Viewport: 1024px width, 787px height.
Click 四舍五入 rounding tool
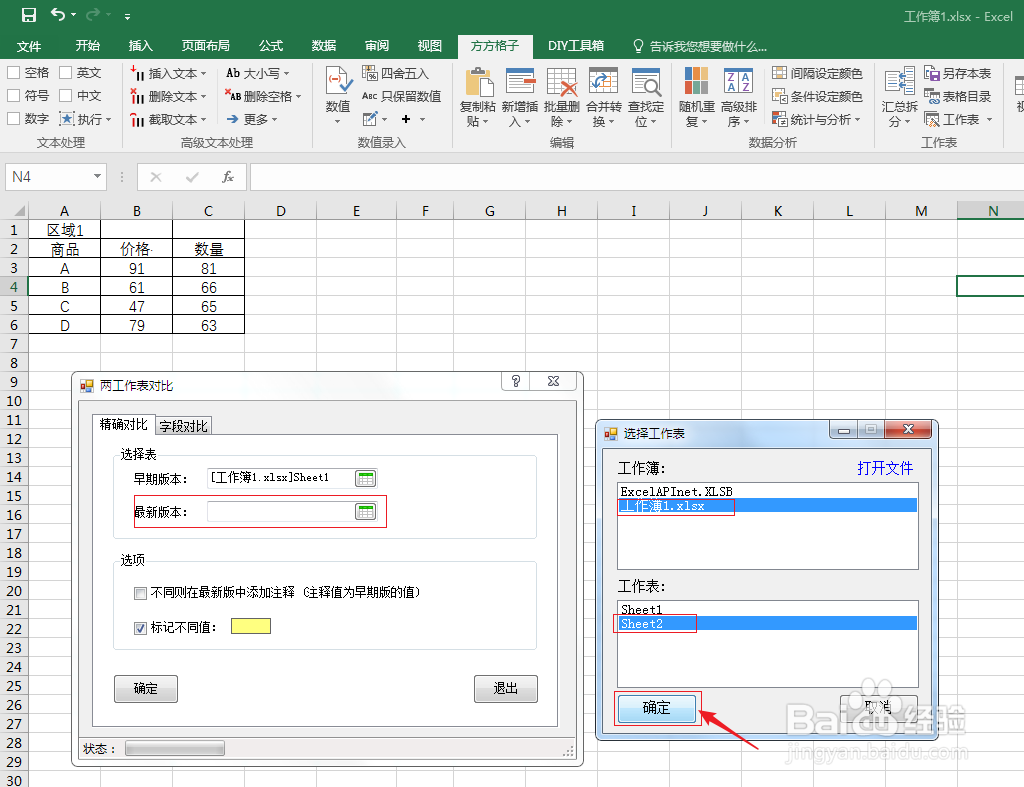tap(396, 73)
